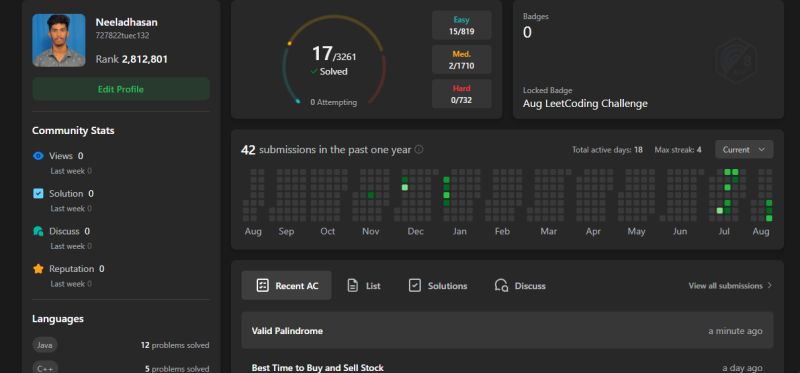
Task: Click the solved progress ring 17/3261
Action: [334, 60]
